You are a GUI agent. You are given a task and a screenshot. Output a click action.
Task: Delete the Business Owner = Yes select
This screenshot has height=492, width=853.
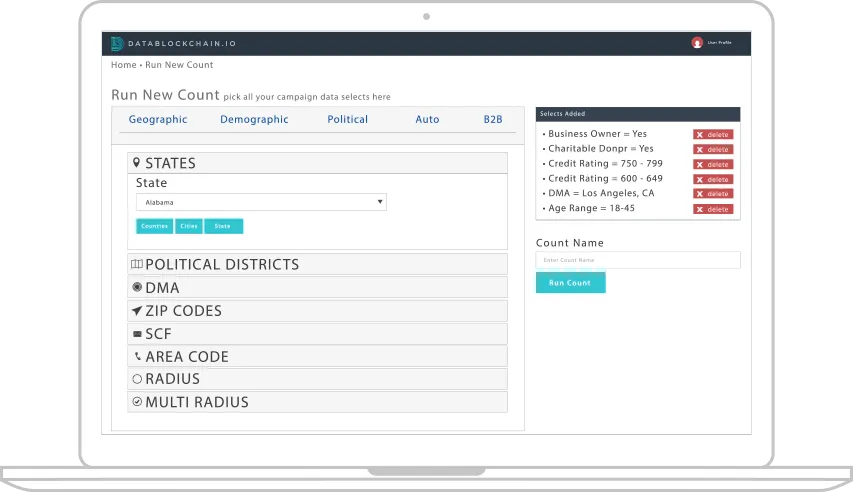pos(713,134)
